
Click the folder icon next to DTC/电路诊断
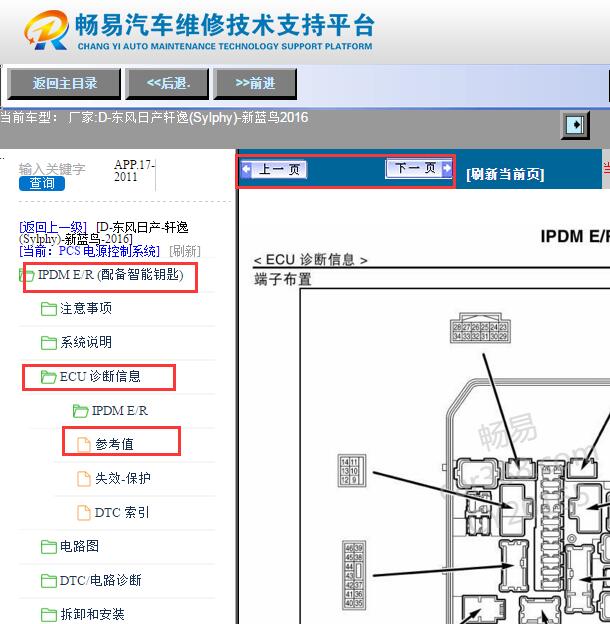[x=49, y=581]
